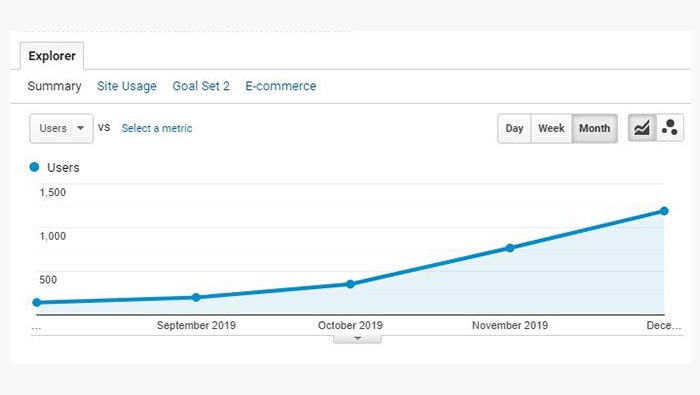Switch to the line chart view icon

(x=642, y=128)
